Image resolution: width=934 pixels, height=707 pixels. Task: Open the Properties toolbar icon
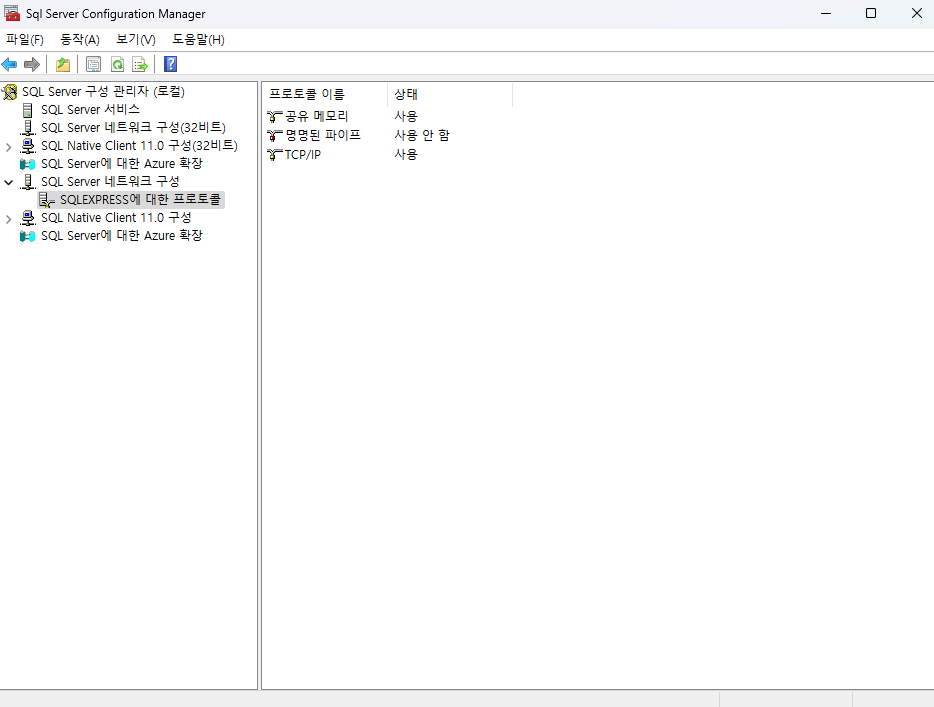[x=94, y=64]
